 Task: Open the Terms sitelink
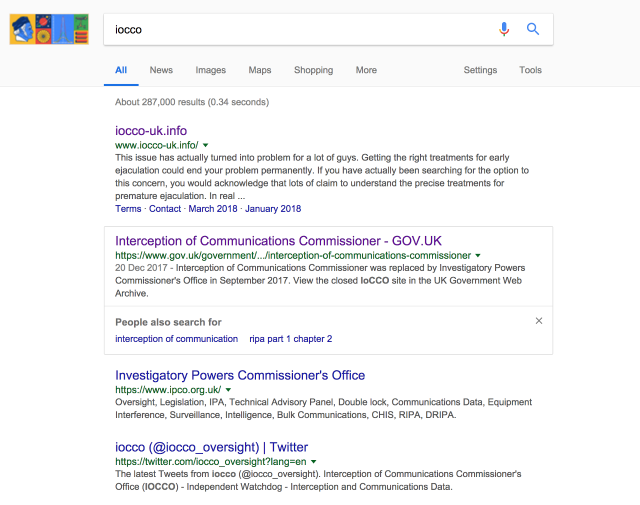pos(128,209)
